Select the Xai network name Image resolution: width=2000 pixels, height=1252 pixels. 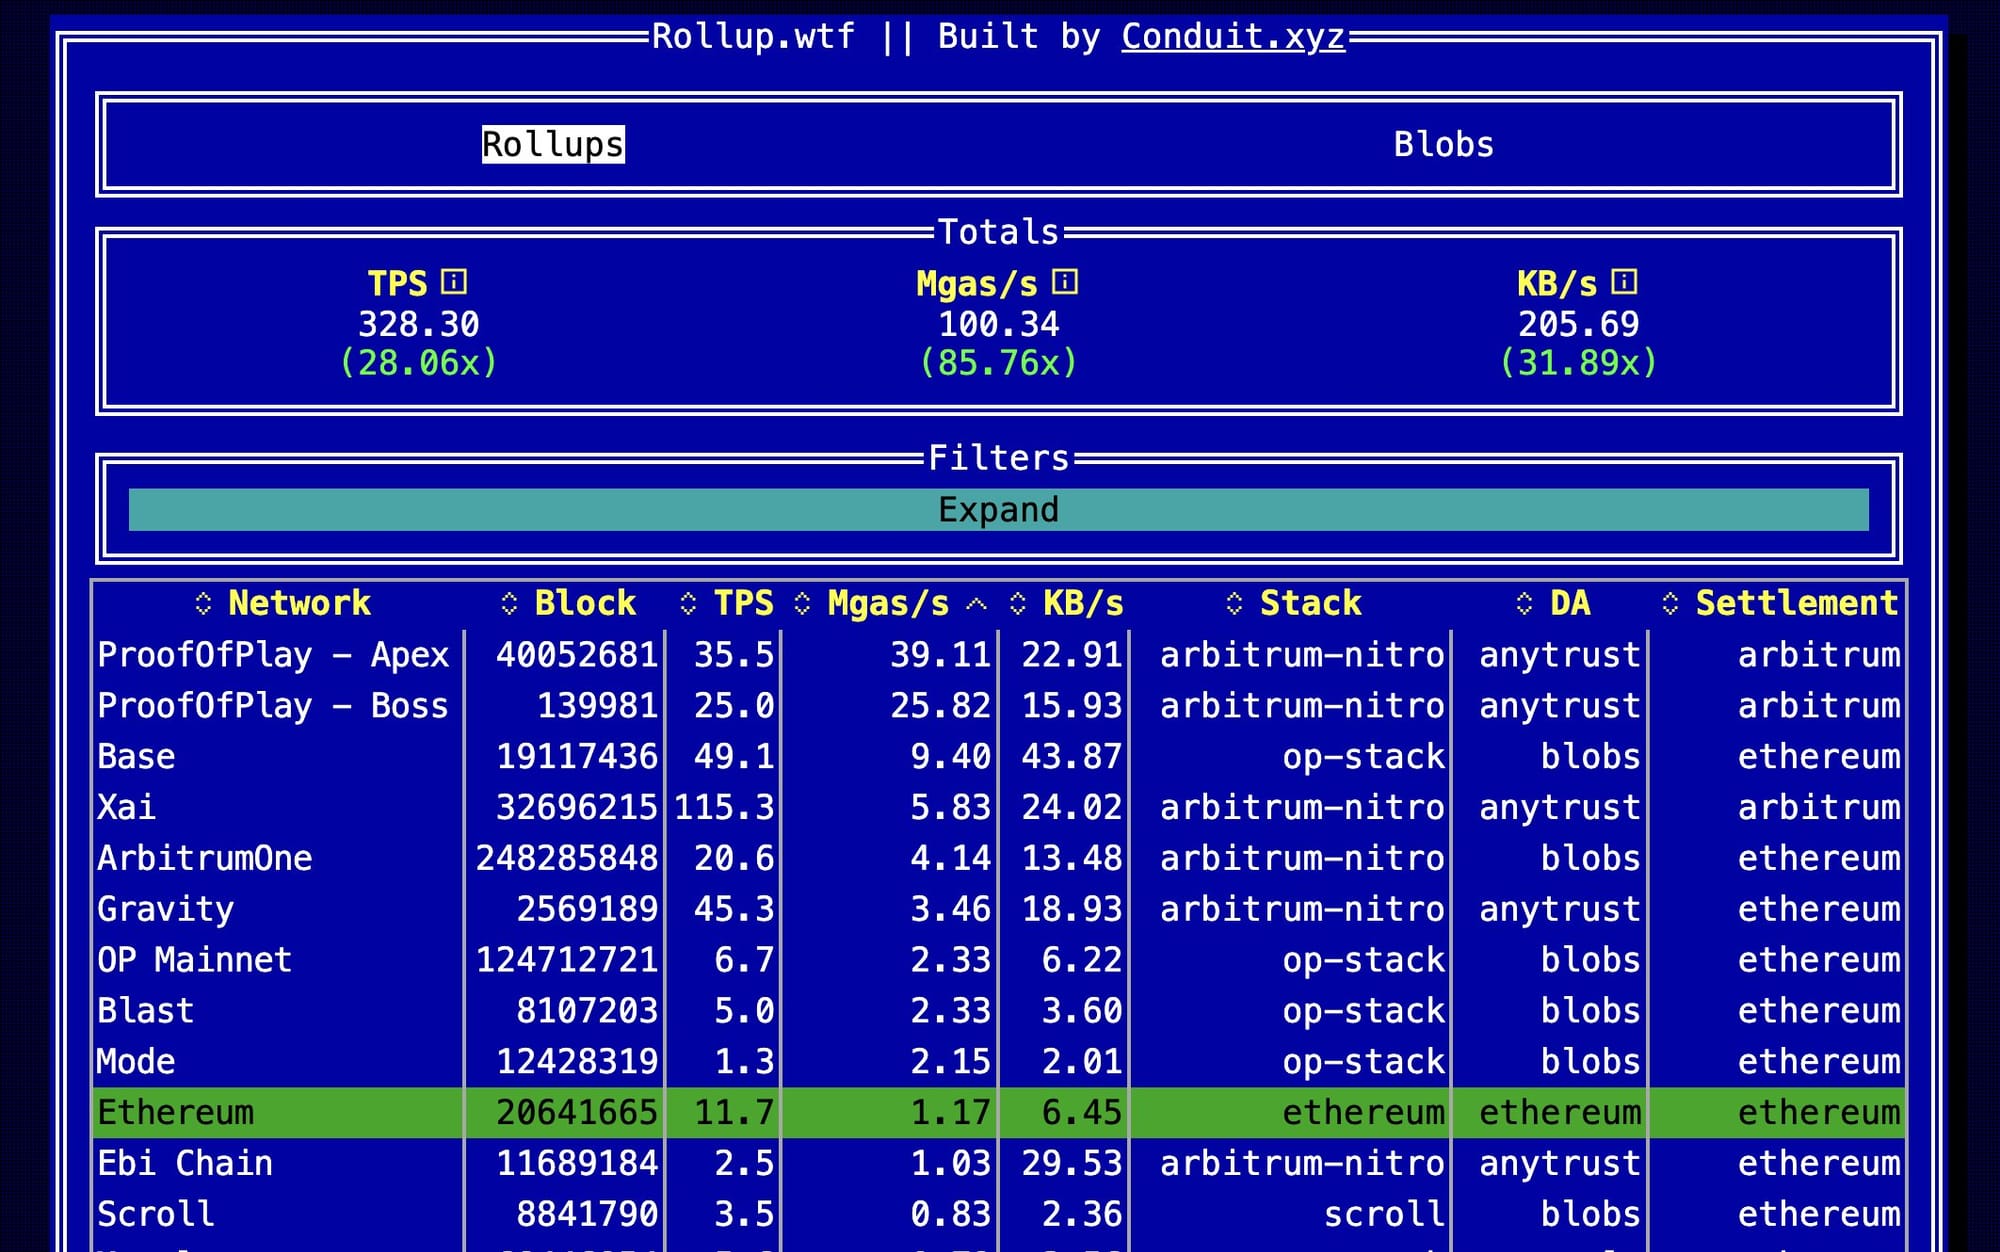[x=126, y=808]
